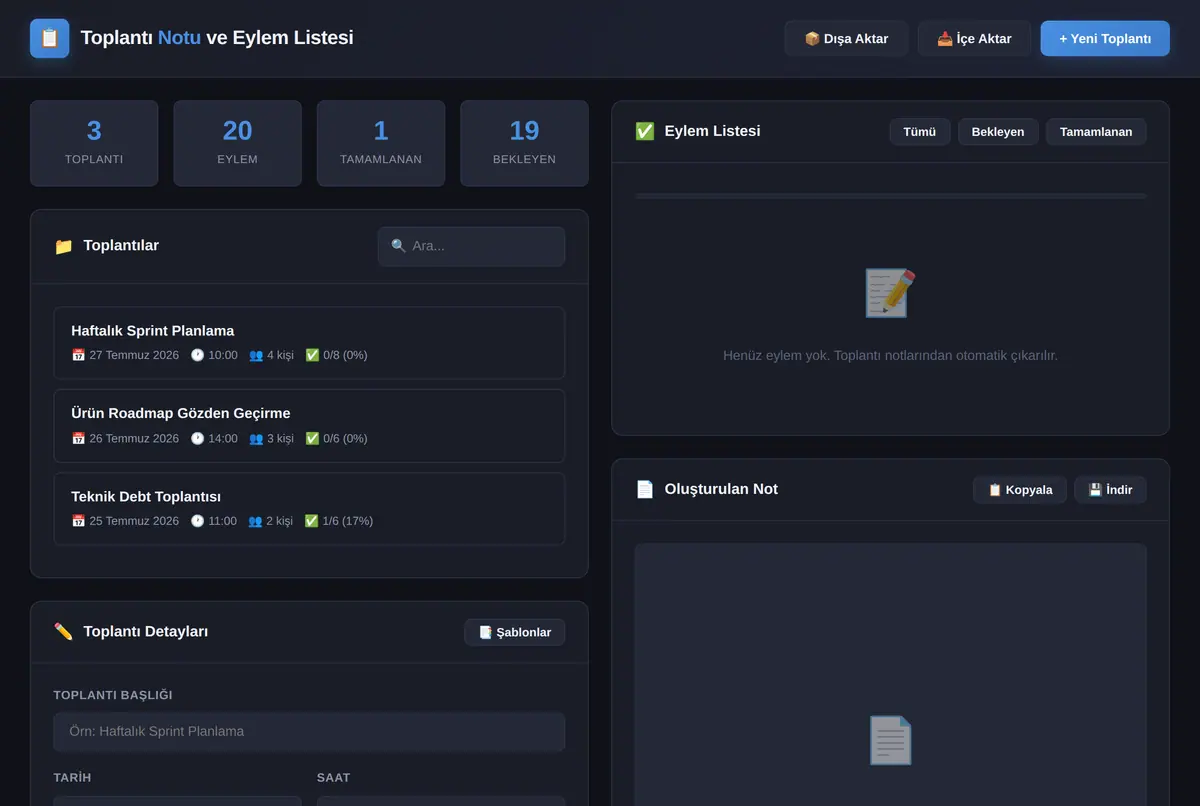
Task: Filter actions by Bekleyen
Action: pos(998,132)
